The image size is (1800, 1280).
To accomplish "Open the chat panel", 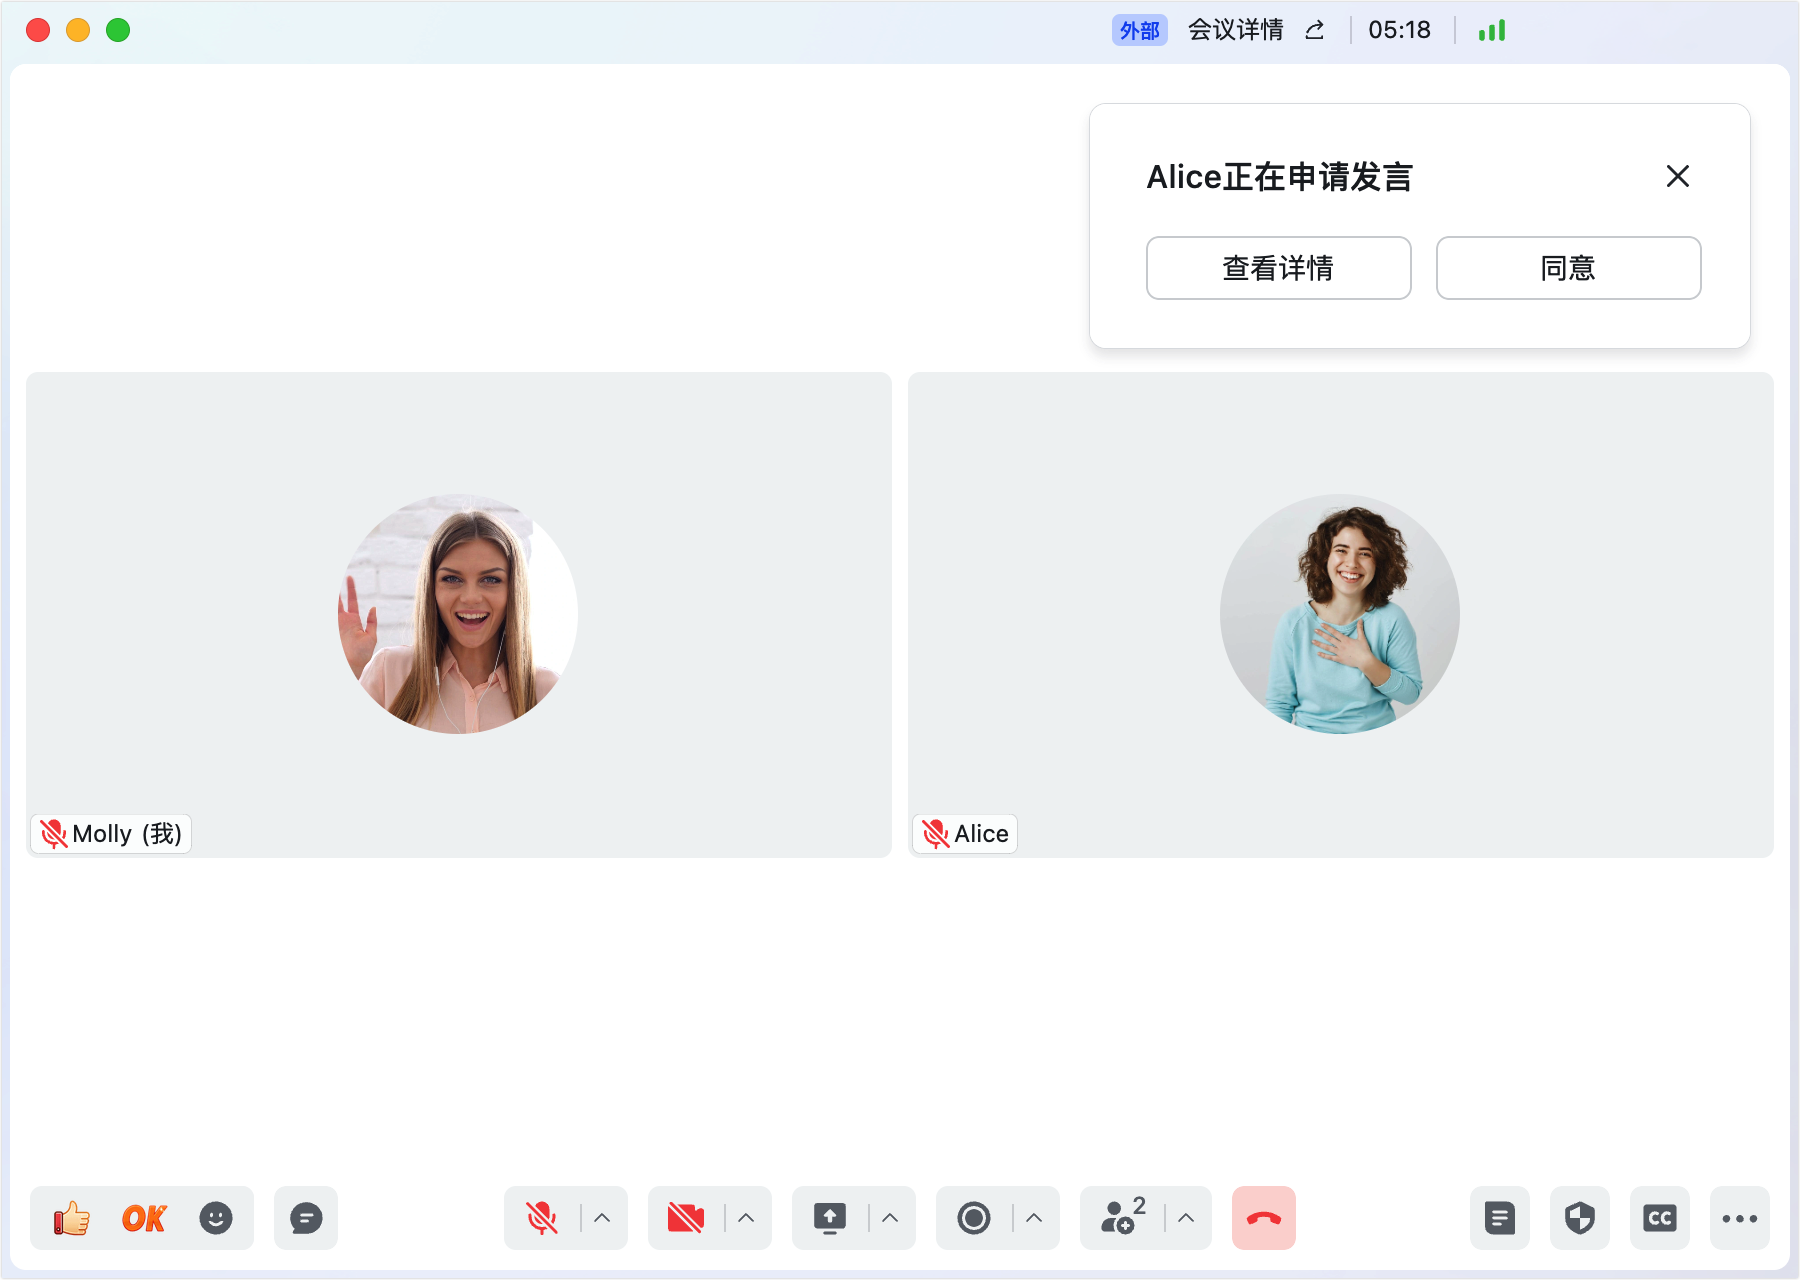I will [306, 1218].
